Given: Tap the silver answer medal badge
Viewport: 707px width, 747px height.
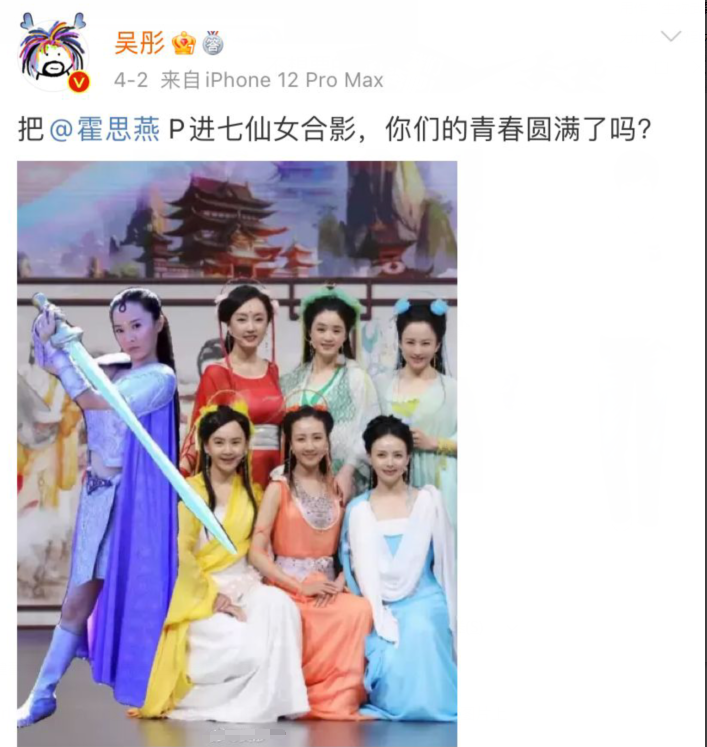Looking at the screenshot, I should [x=213, y=43].
